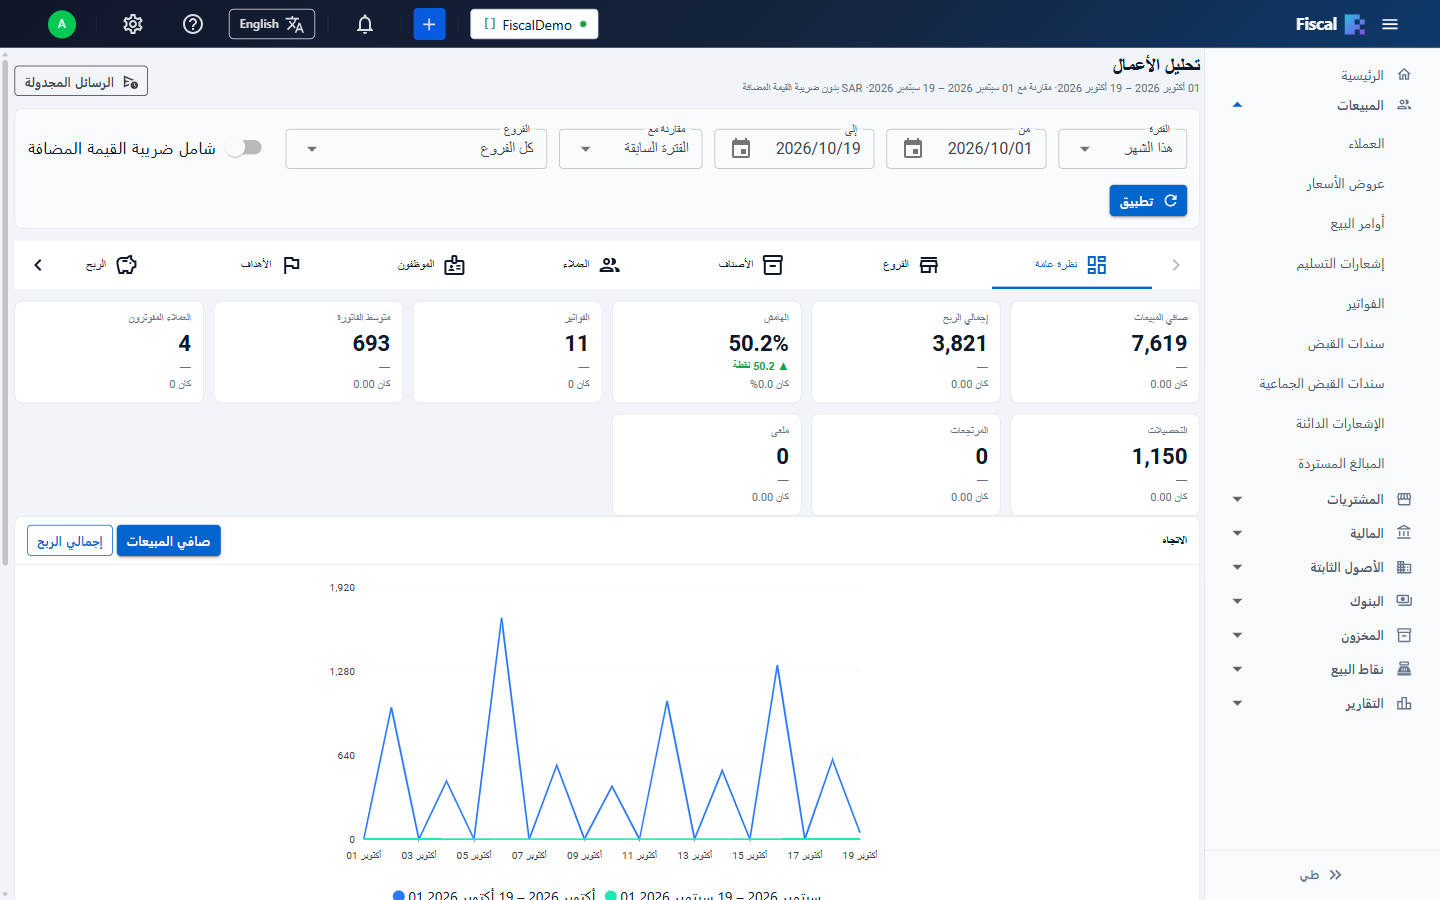Open the calendar icon for 2026/10/01 date
This screenshot has height=900, width=1440.
coord(913,148)
